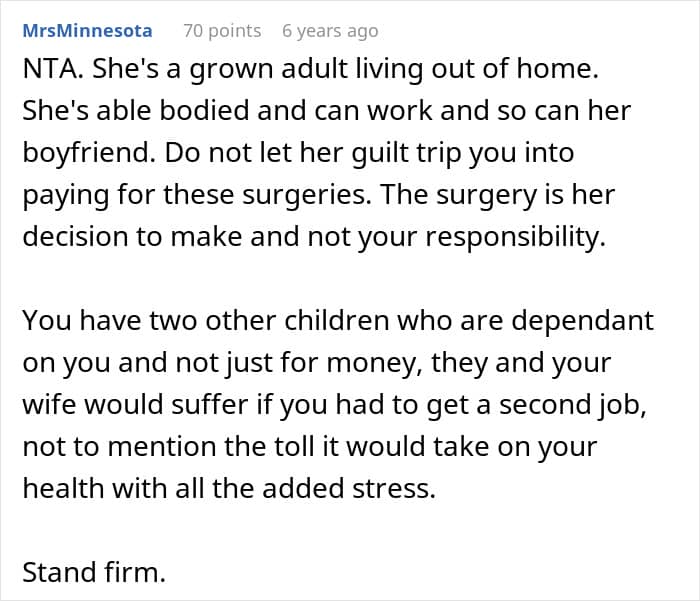Screen dimensions: 700x601
Task: Click the '6 years ago' timestamp
Action: click(x=330, y=31)
